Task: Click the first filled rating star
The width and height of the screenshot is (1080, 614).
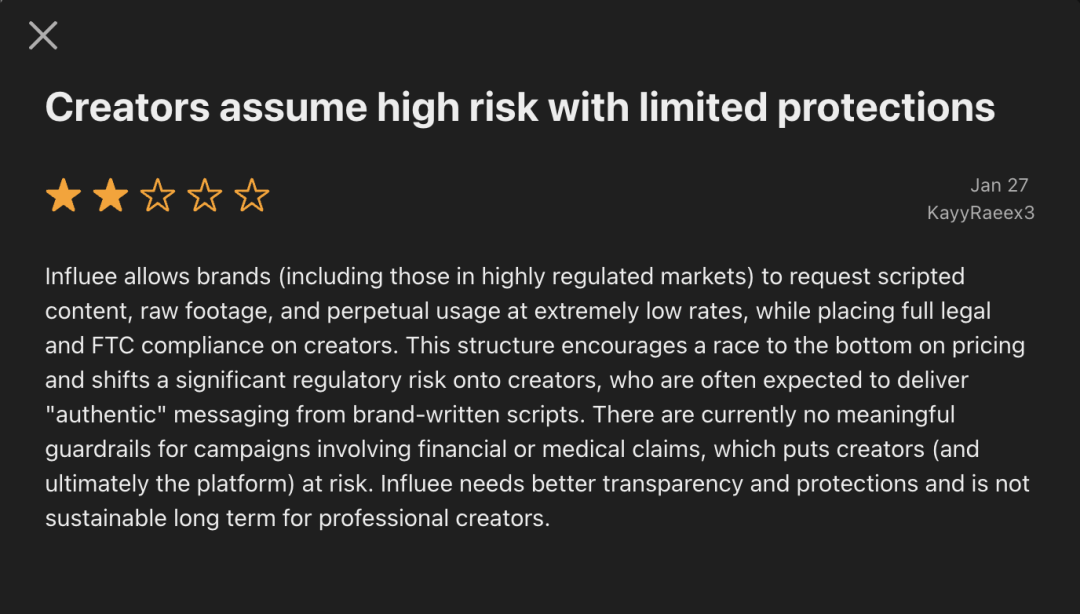Action: coord(63,196)
